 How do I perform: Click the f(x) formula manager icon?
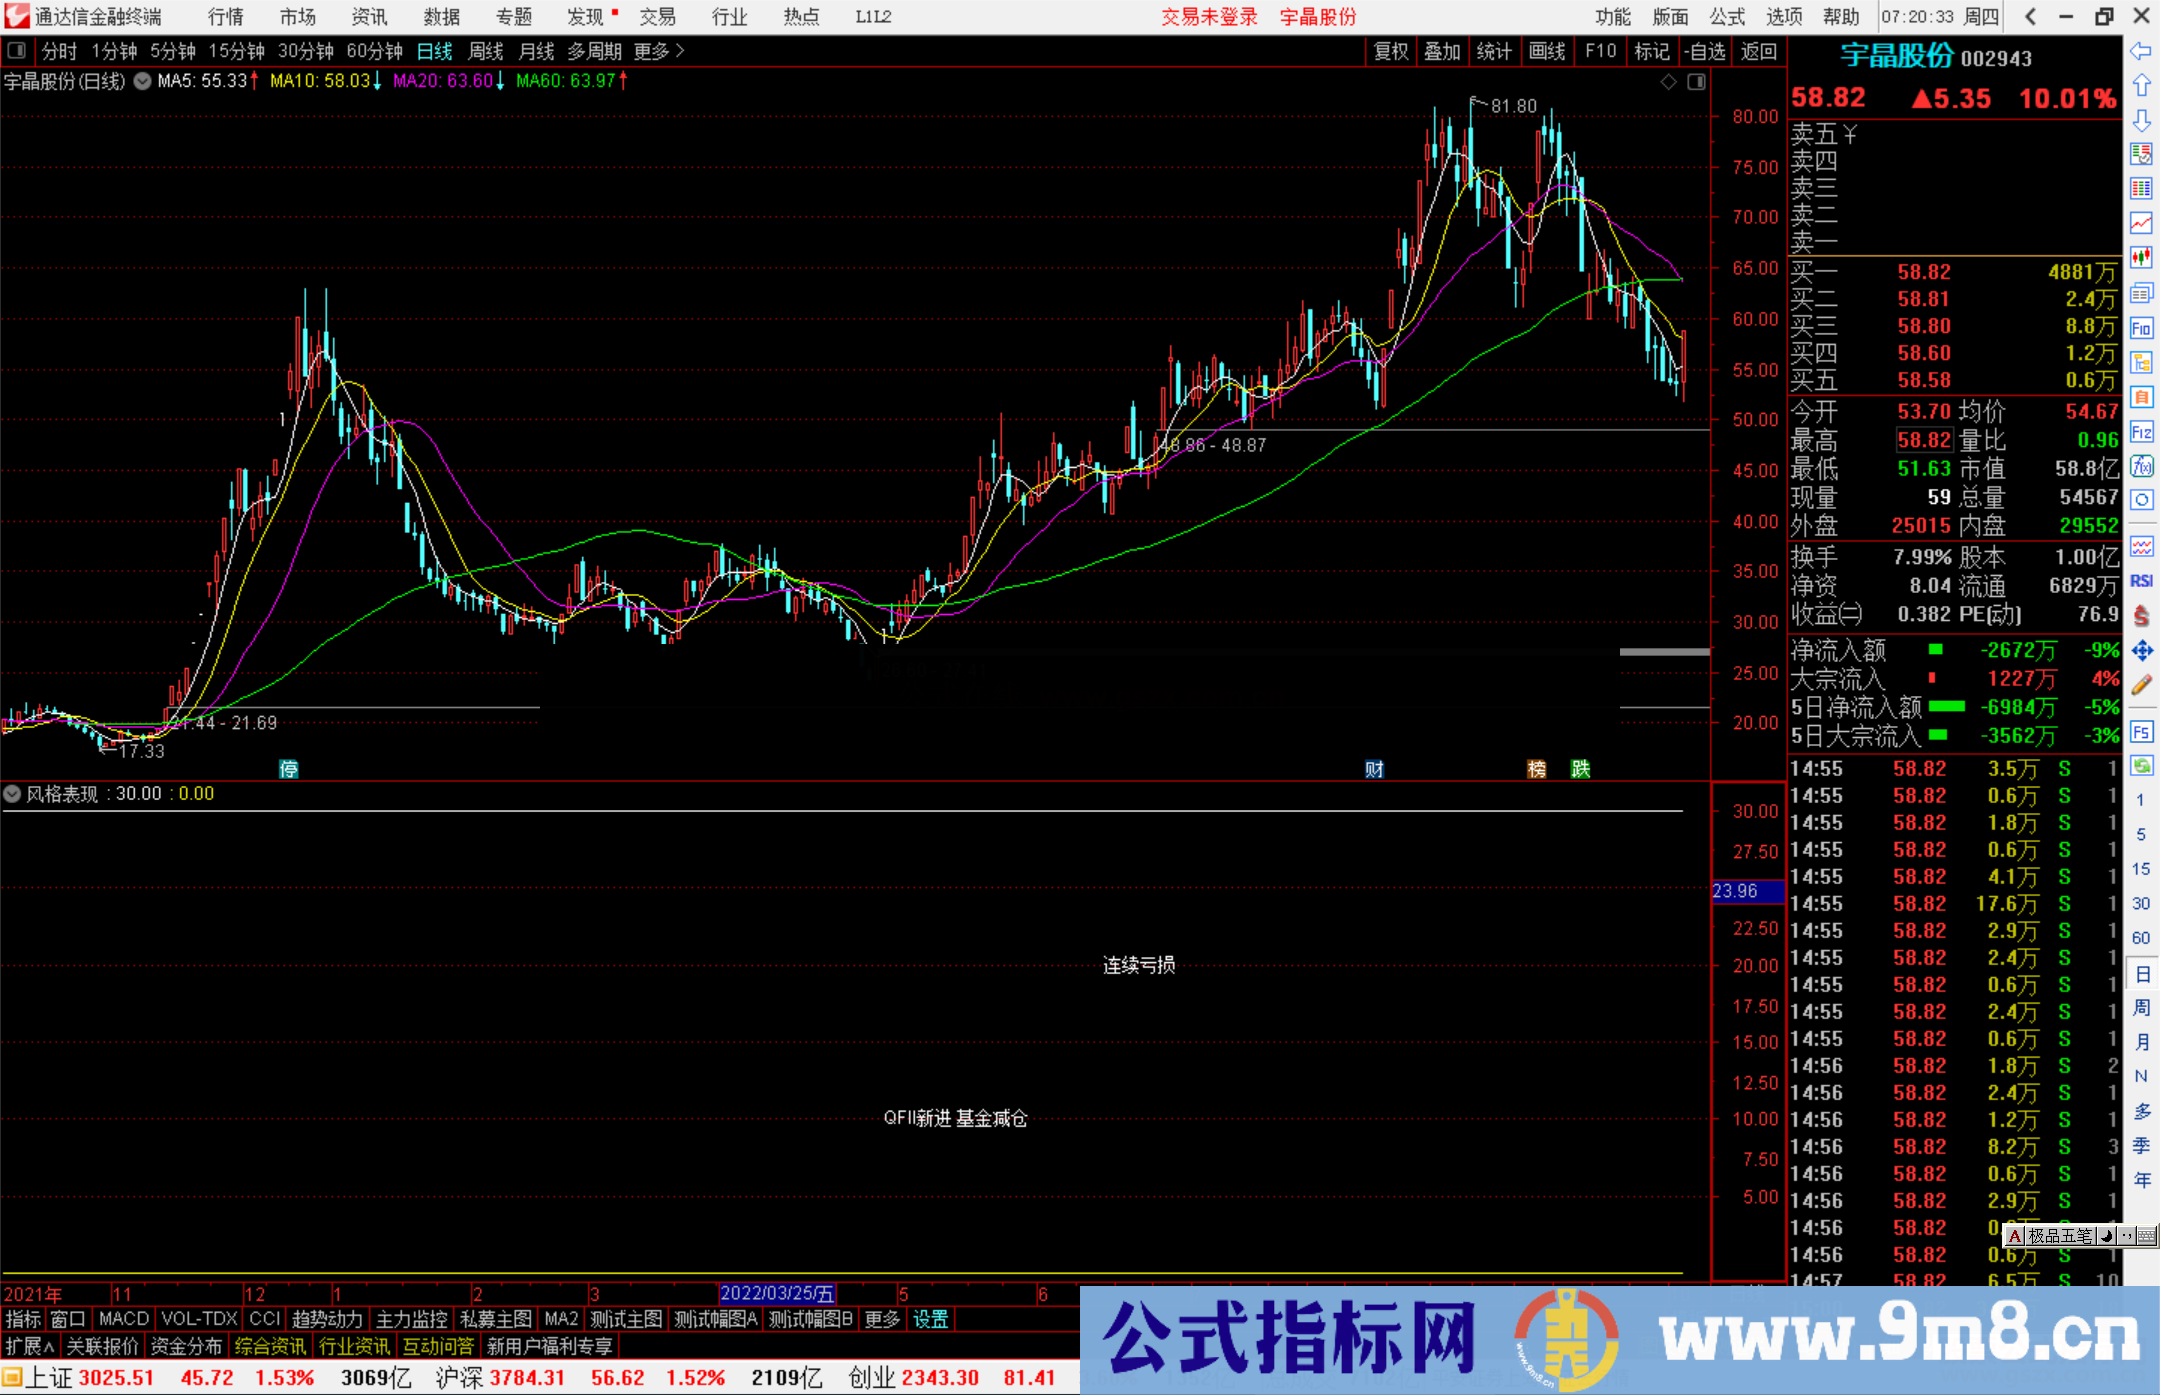[2141, 467]
